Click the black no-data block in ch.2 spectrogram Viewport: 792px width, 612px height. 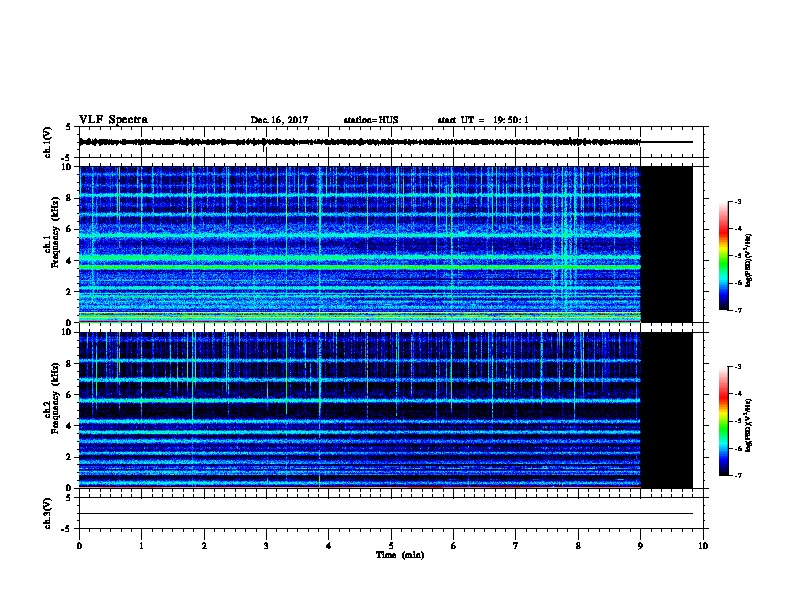667,410
